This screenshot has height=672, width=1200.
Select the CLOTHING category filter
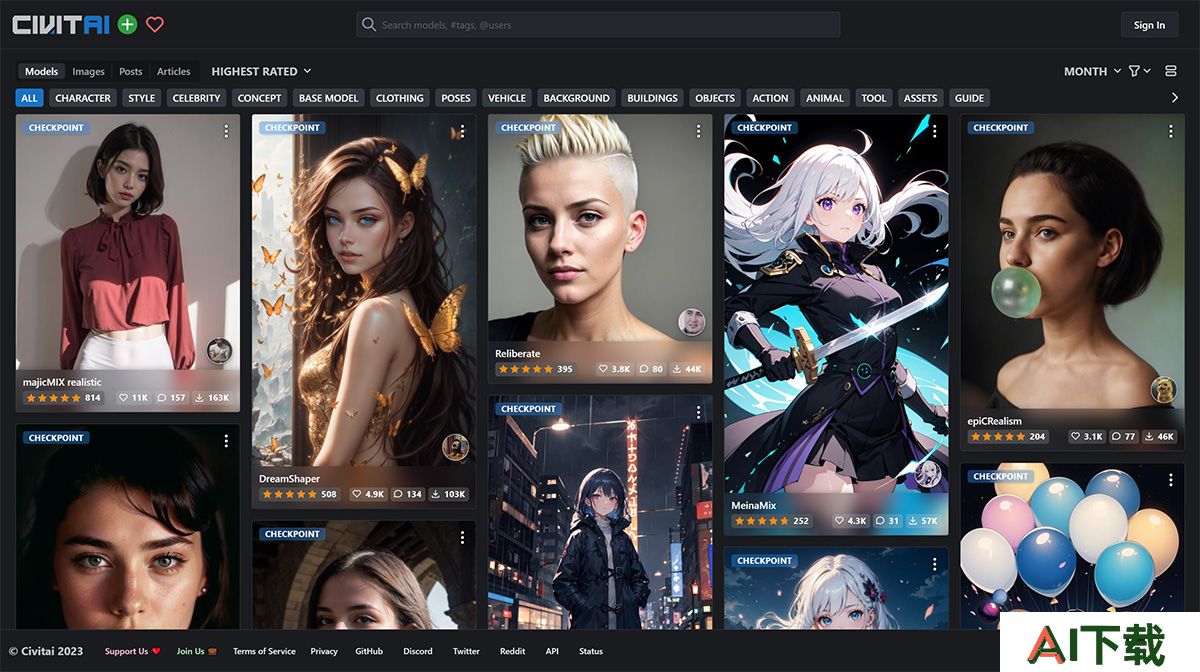click(x=400, y=98)
